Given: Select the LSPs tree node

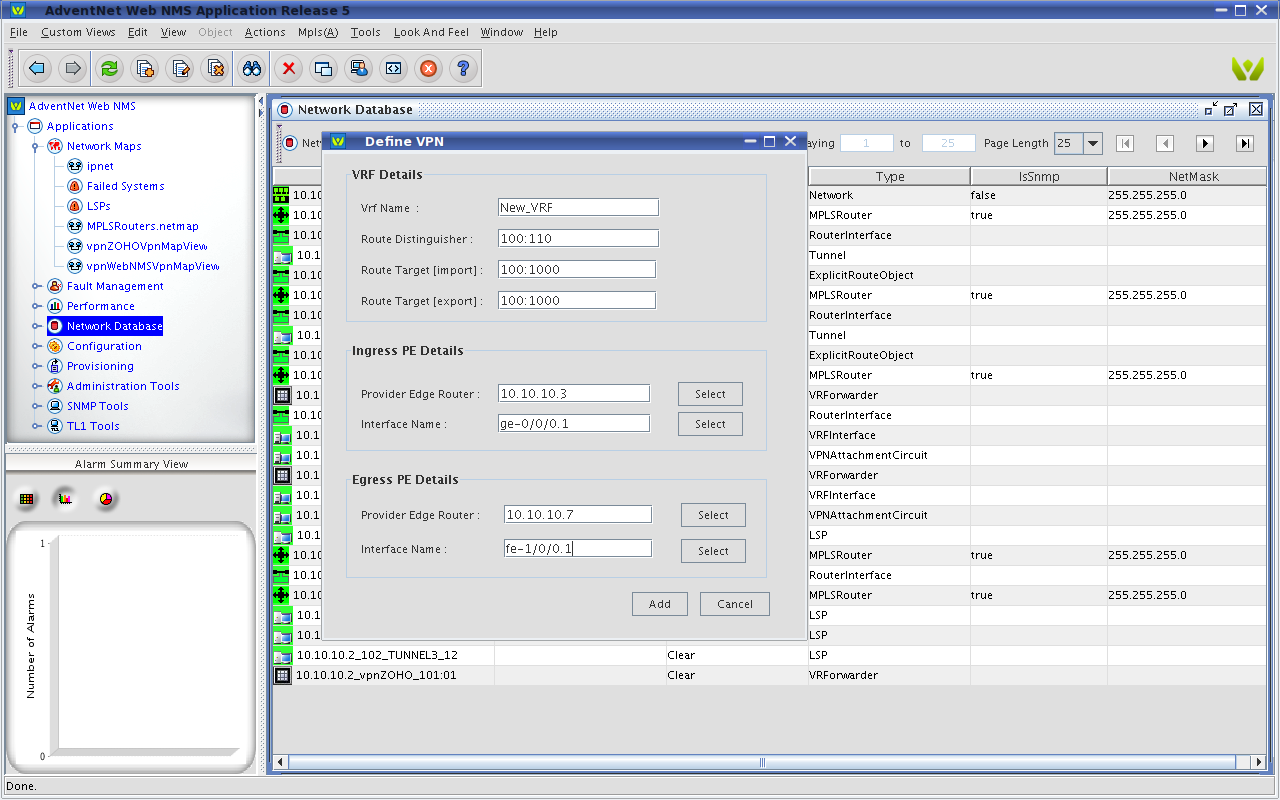Looking at the screenshot, I should [98, 206].
